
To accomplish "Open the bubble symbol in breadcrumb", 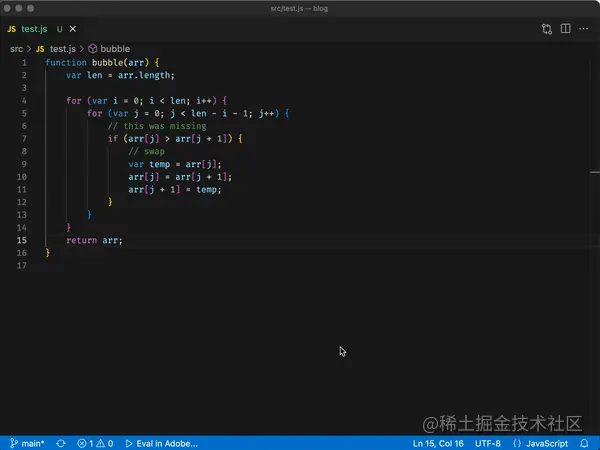I will coord(114,48).
